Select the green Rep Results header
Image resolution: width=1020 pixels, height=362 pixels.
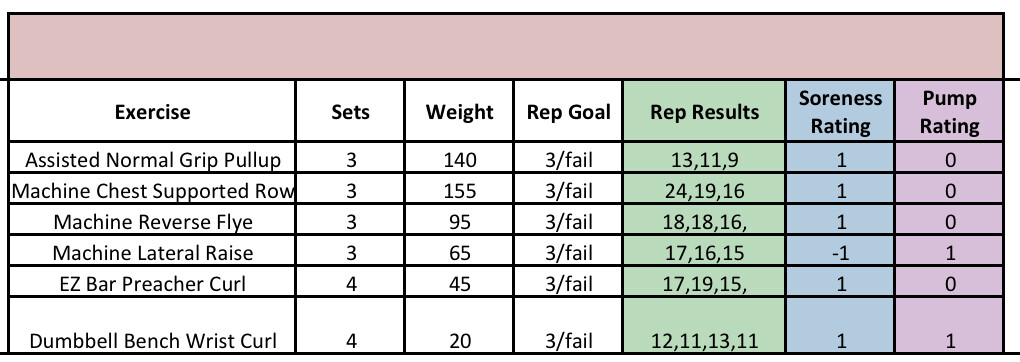click(x=705, y=111)
